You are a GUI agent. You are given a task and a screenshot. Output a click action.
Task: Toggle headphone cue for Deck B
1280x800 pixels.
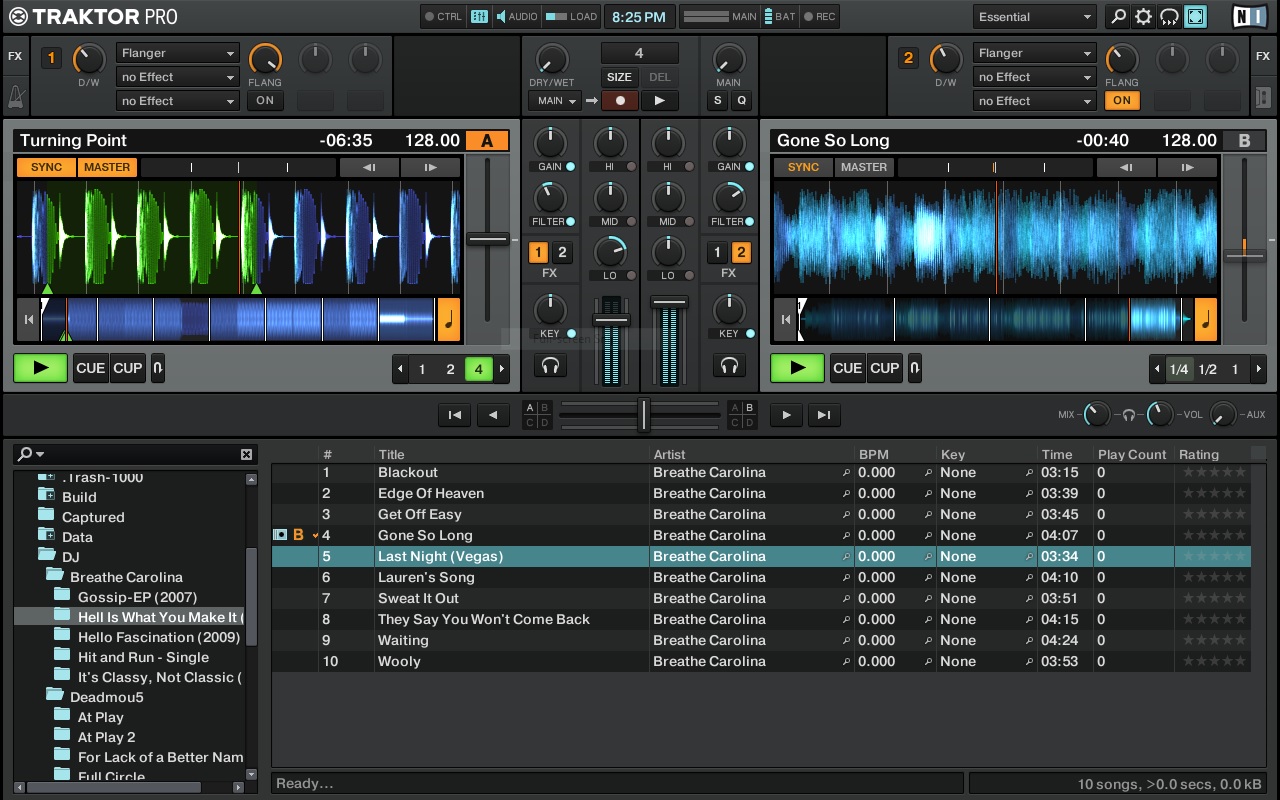point(730,366)
